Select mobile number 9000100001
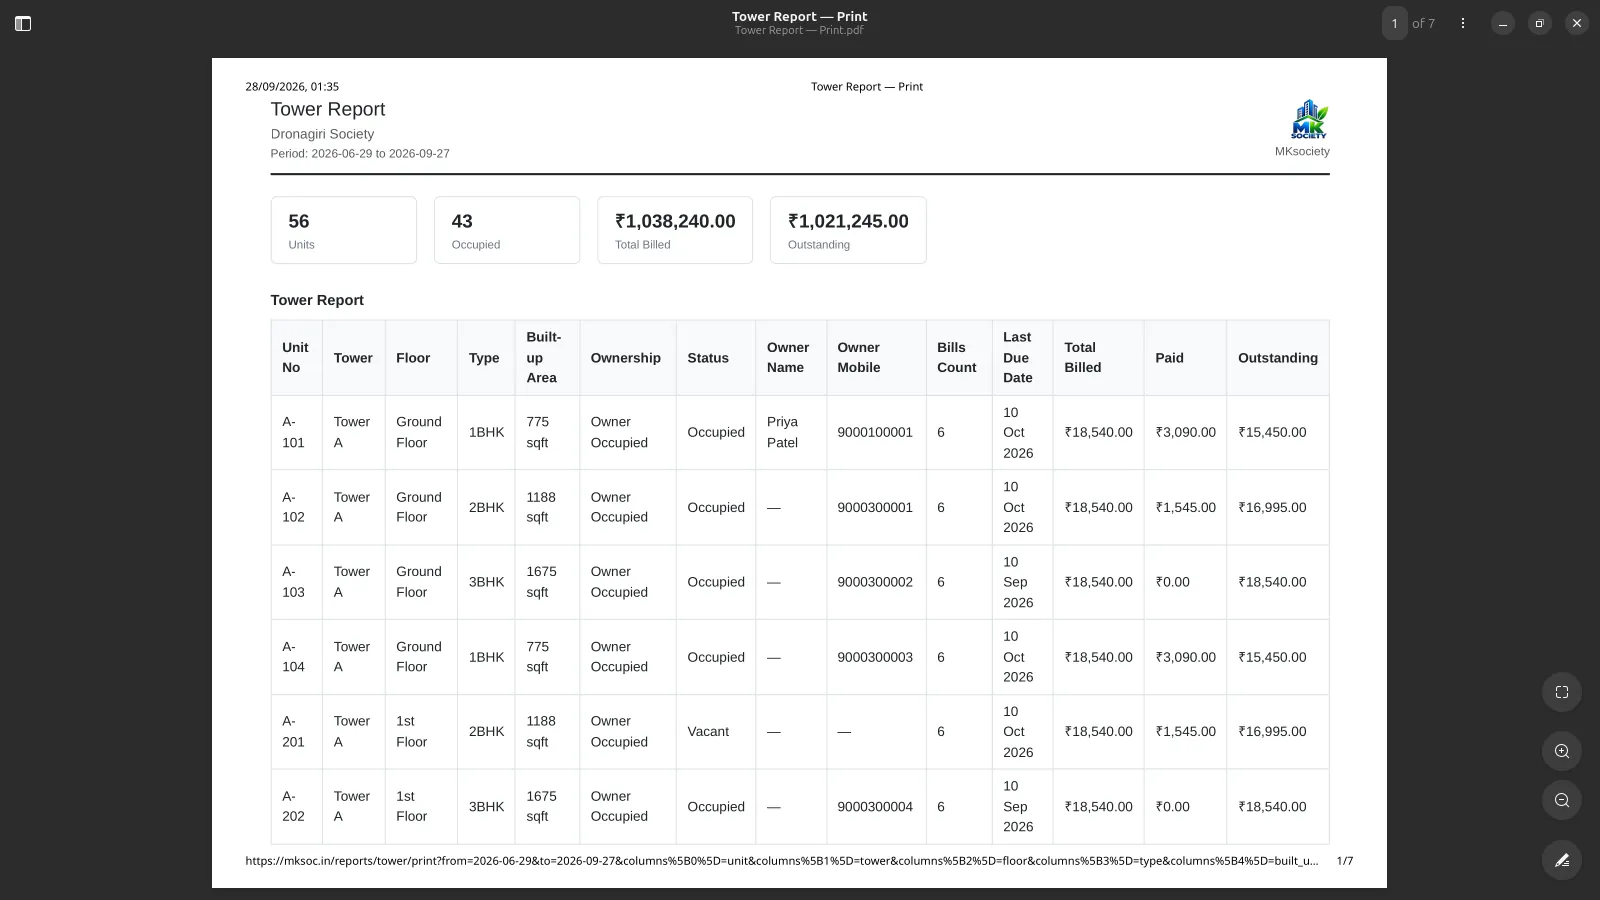Screen dimensions: 1600x900 click(x=875, y=432)
